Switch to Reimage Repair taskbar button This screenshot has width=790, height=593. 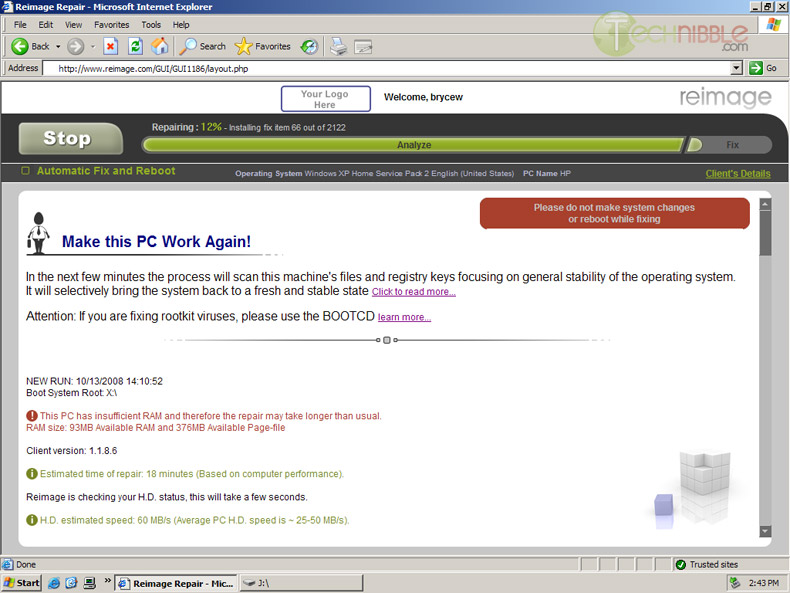click(x=175, y=583)
